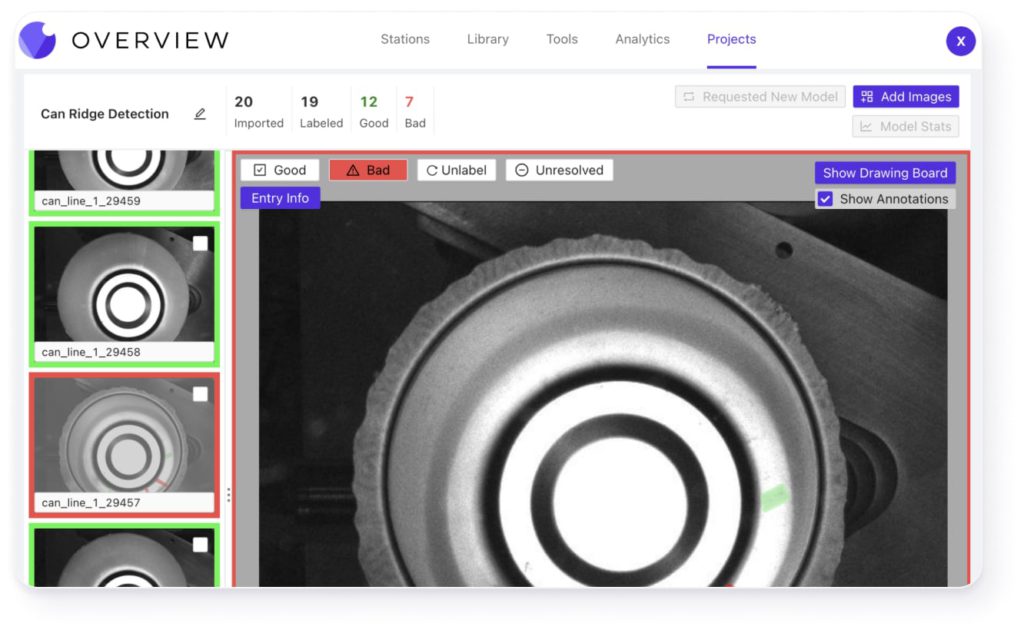Image resolution: width=1024 pixels, height=633 pixels.
Task: Mark the image as Bad
Action: (368, 170)
